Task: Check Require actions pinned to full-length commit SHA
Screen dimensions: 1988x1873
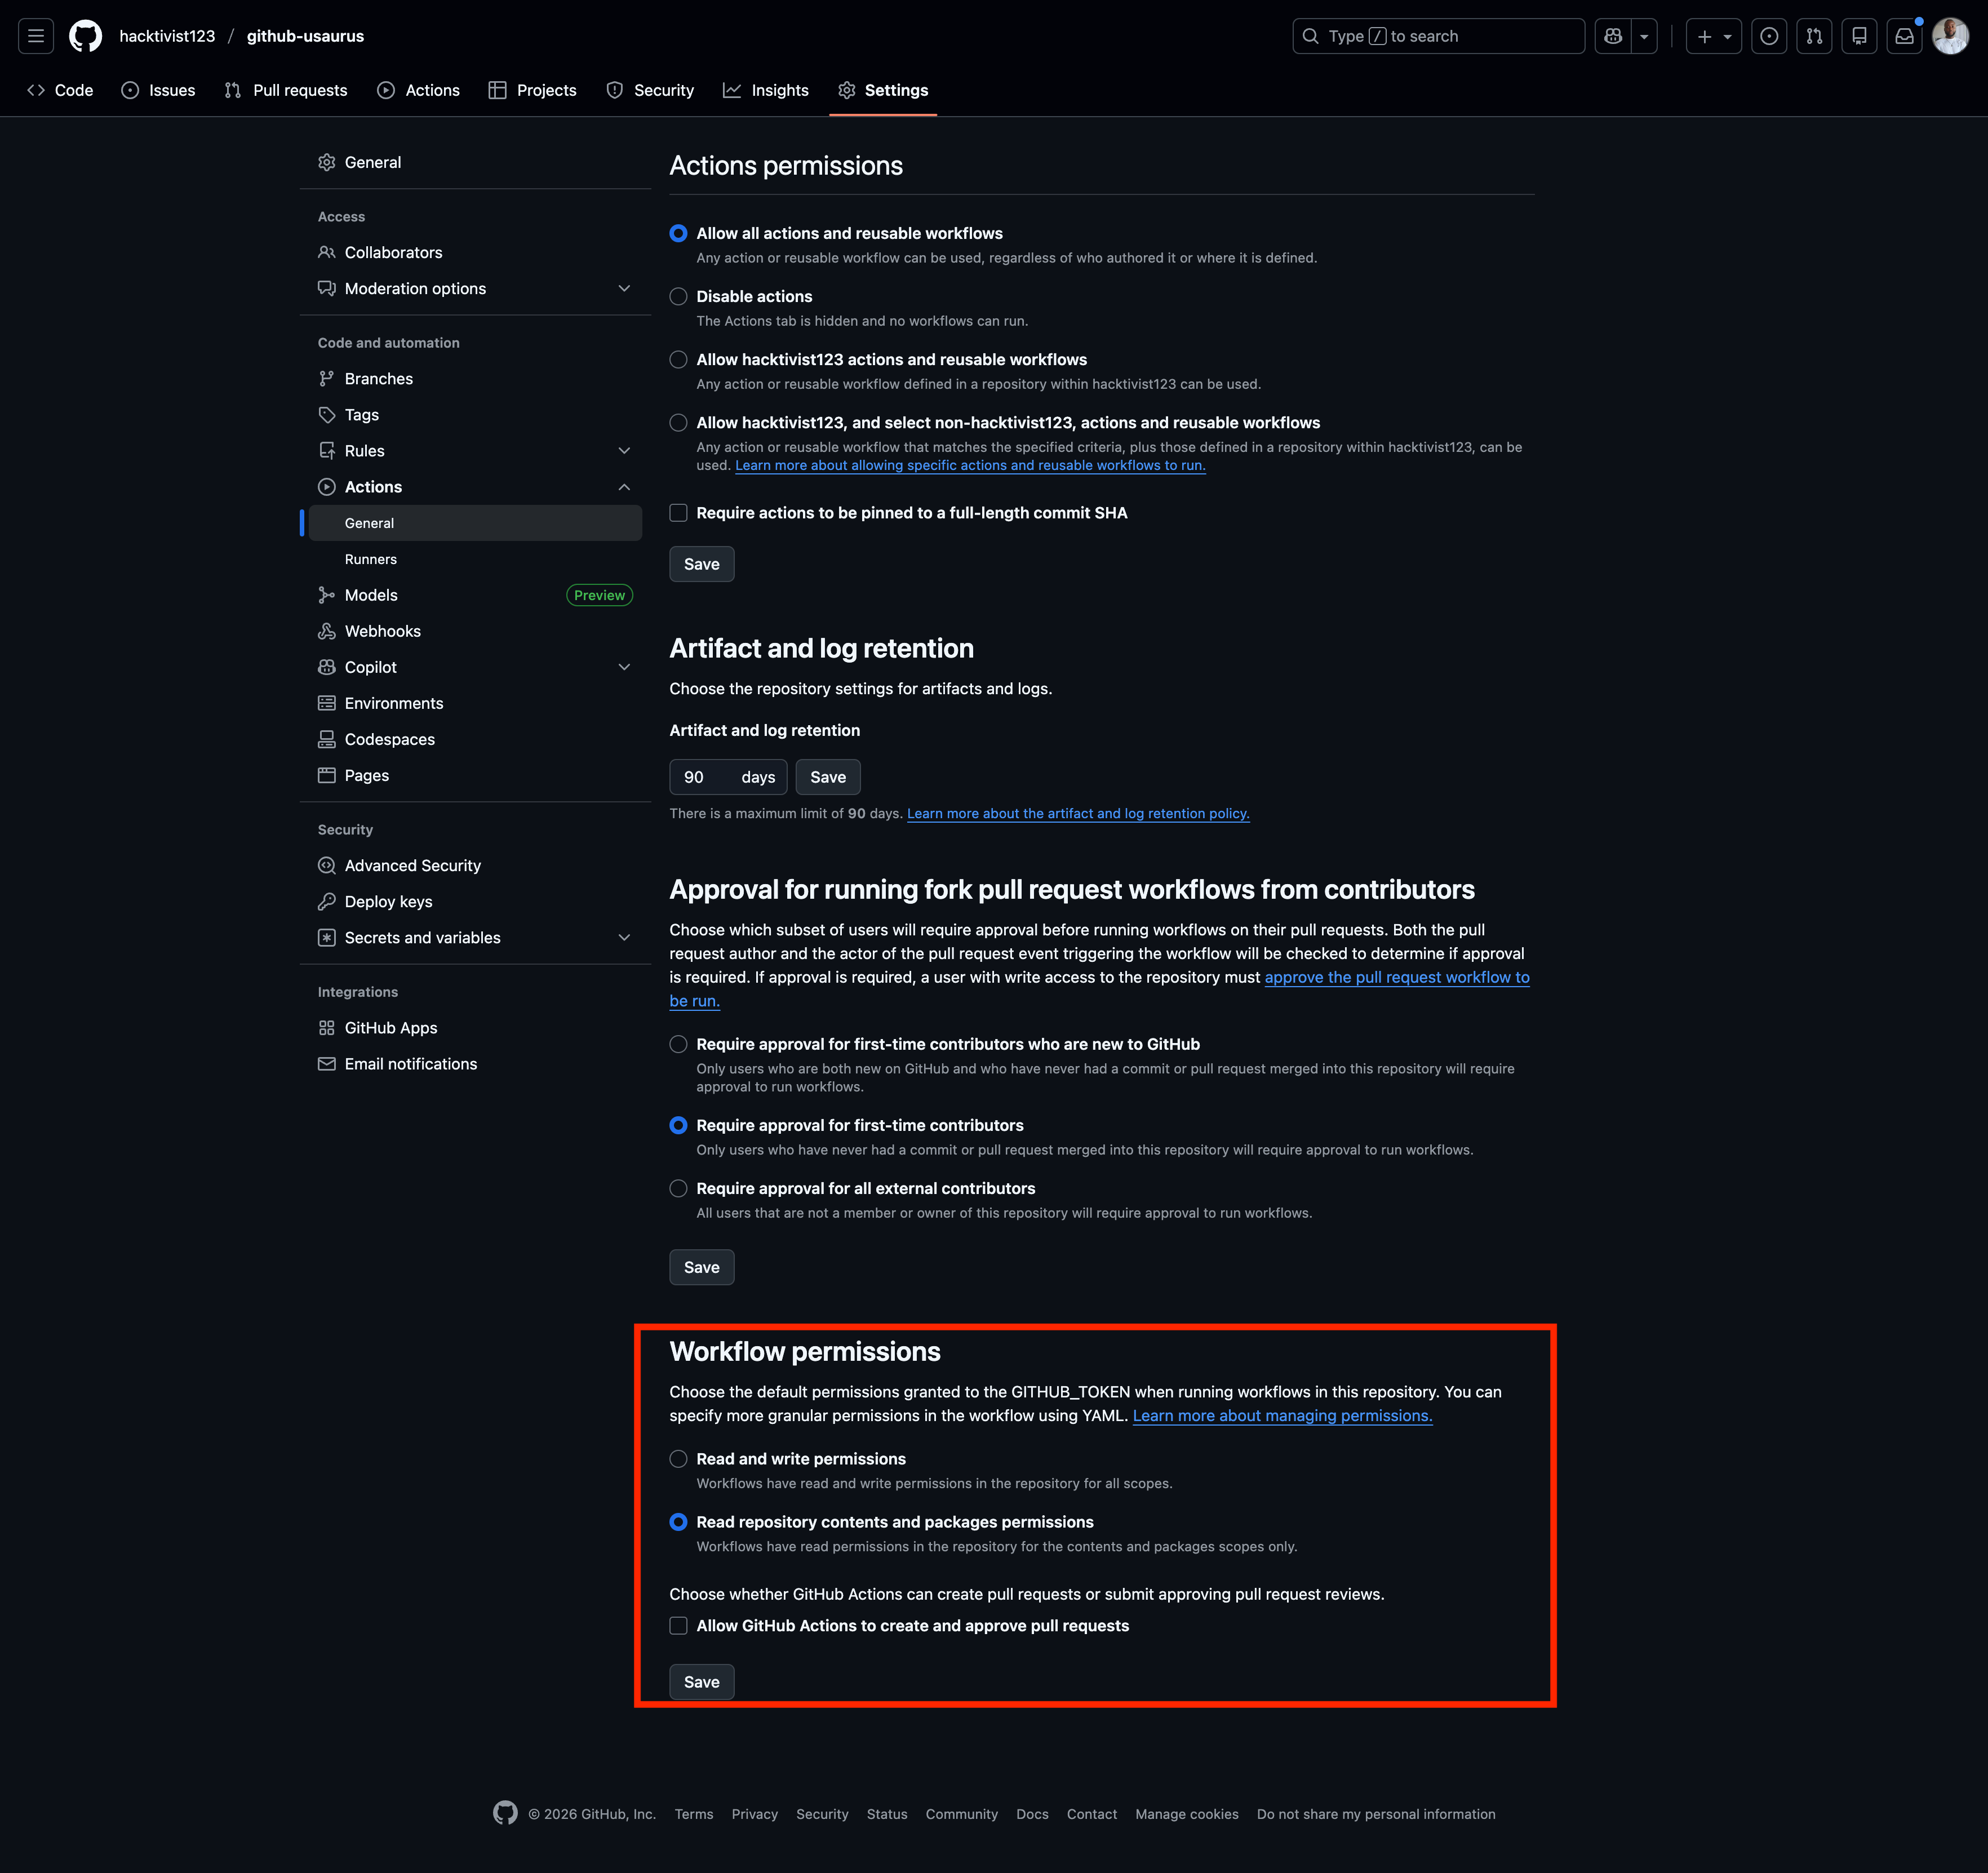Action: [x=678, y=512]
